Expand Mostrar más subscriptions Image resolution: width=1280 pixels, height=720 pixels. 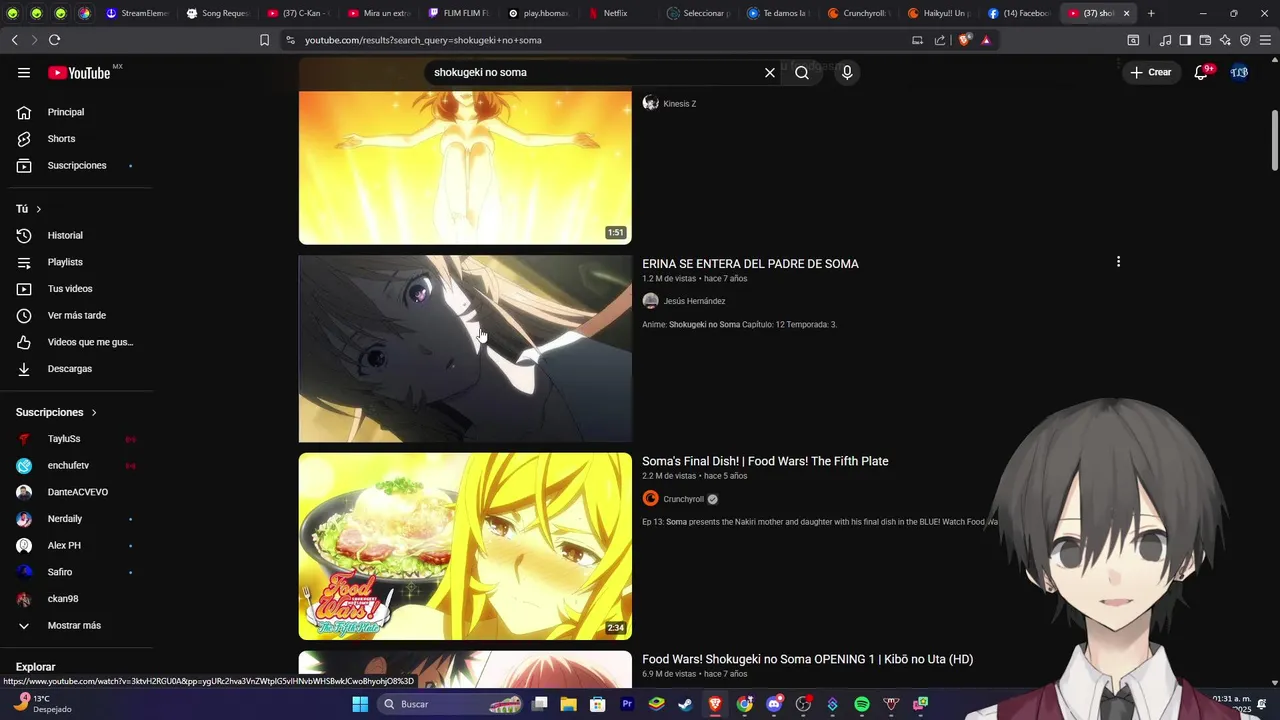[76, 625]
